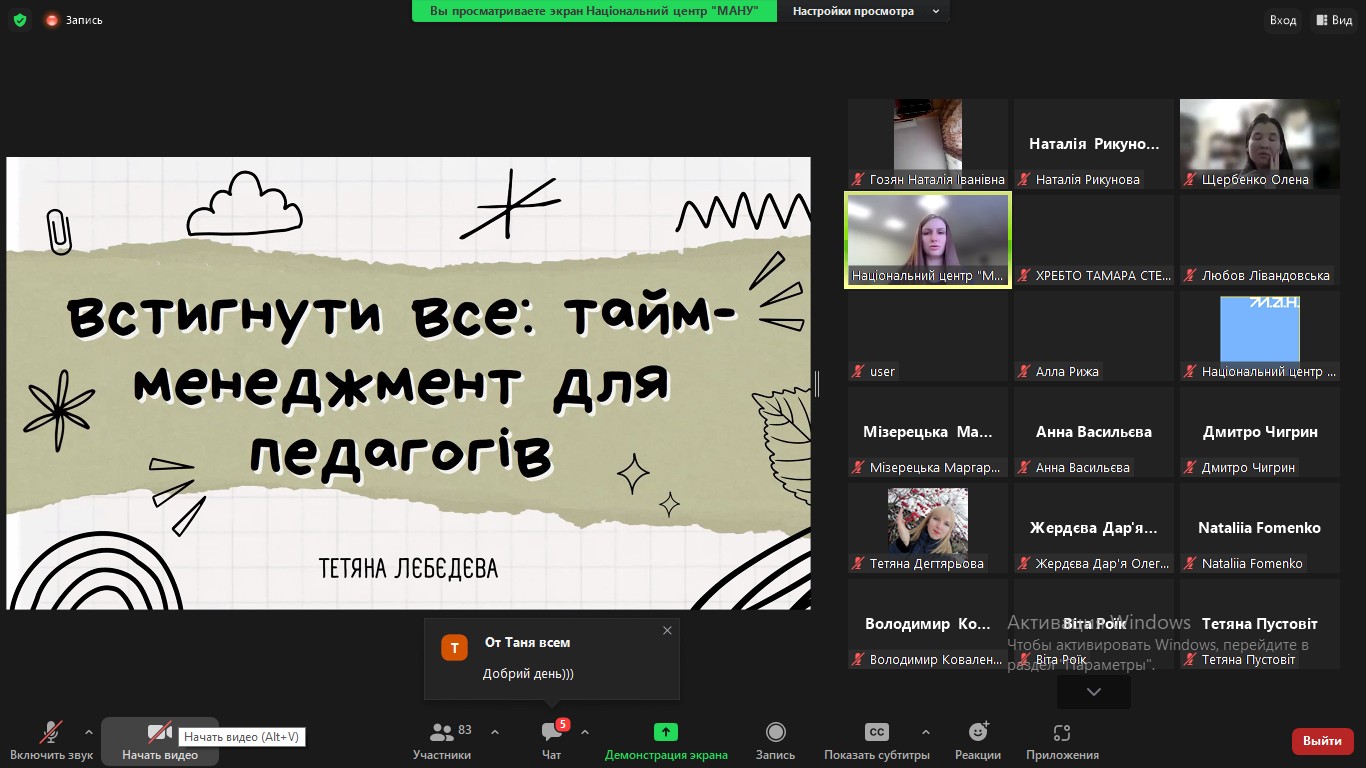Click the green encryption shield icon

tap(20, 19)
